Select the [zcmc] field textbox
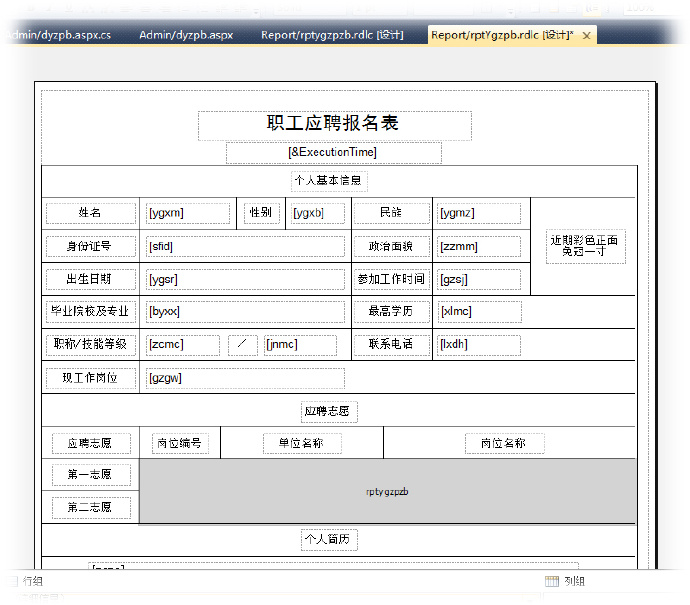 coord(183,345)
